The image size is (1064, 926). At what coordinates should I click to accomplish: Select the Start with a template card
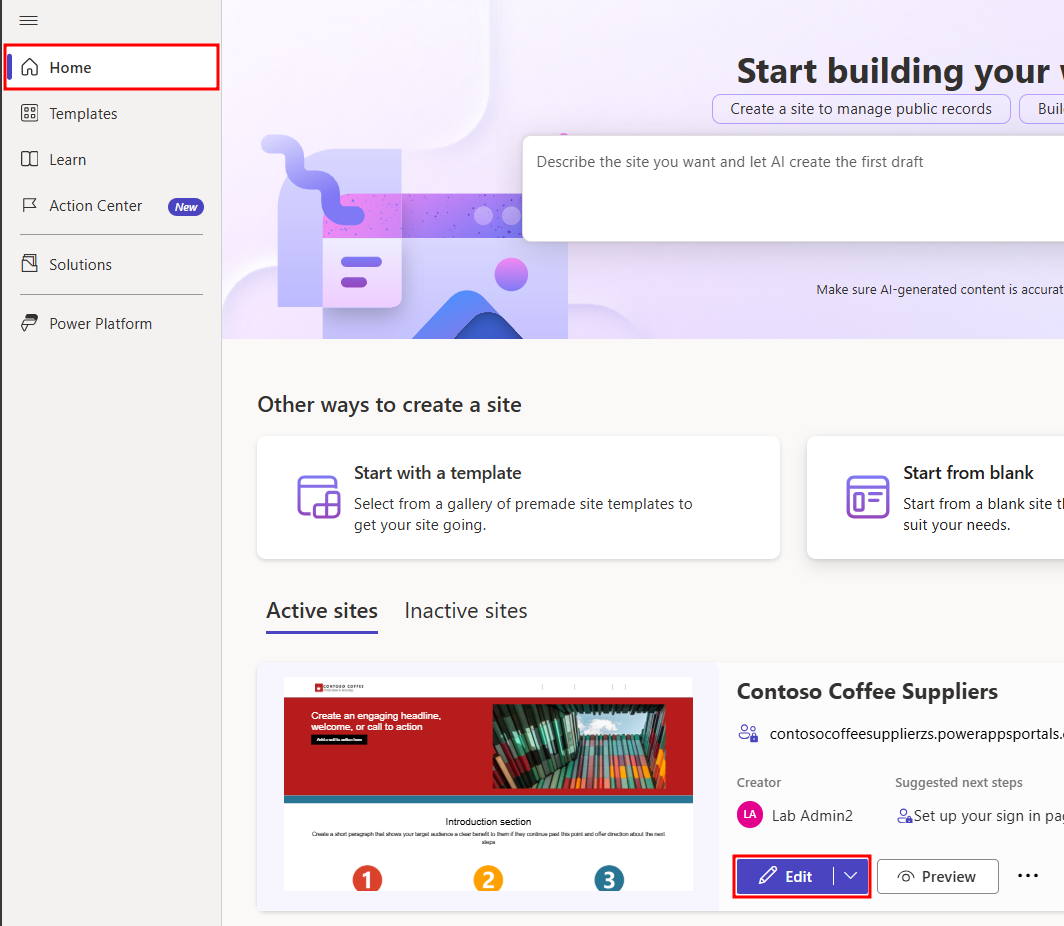518,498
